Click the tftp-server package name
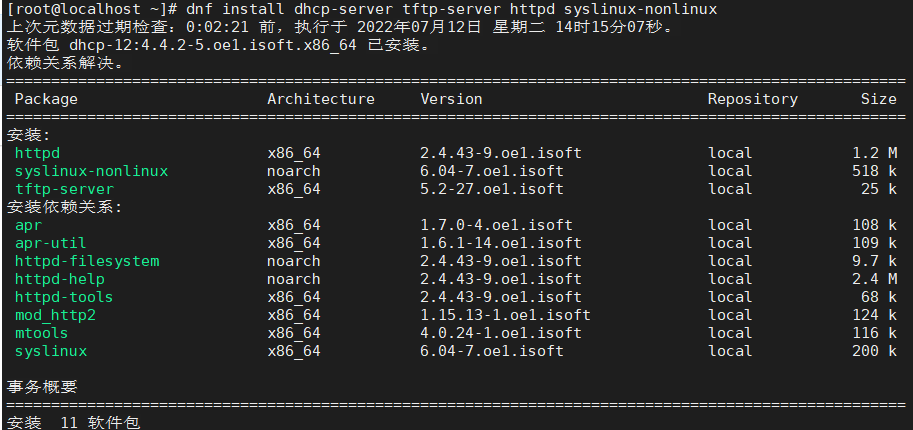Image resolution: width=913 pixels, height=430 pixels. pyautogui.click(x=64, y=189)
